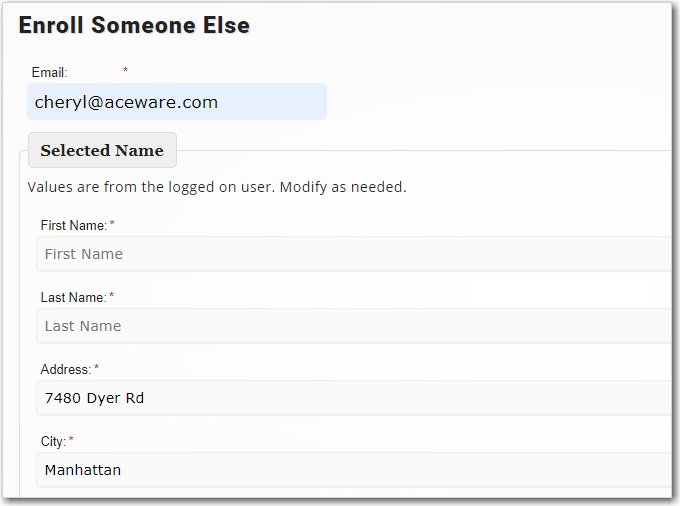Click the Selected Name legend button
The image size is (680, 506).
[x=102, y=151]
